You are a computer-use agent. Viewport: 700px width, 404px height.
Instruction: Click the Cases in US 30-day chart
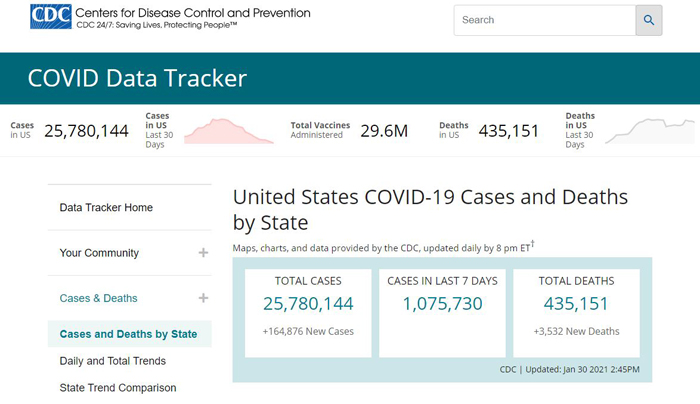[229, 131]
